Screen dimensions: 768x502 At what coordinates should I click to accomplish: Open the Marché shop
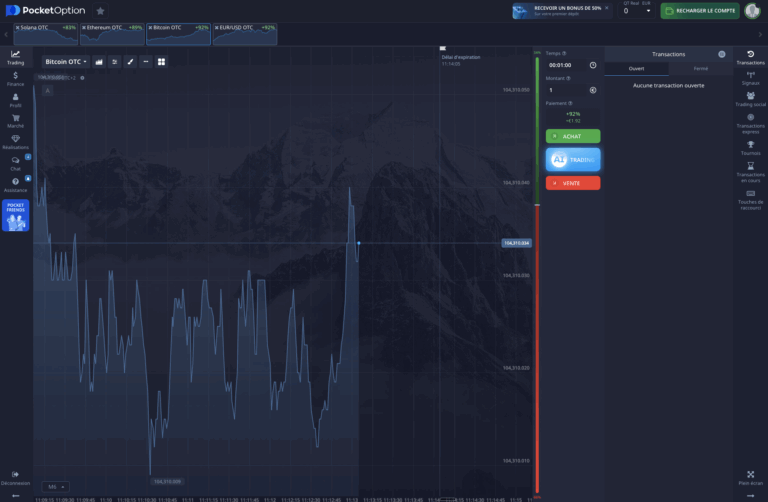pyautogui.click(x=15, y=121)
